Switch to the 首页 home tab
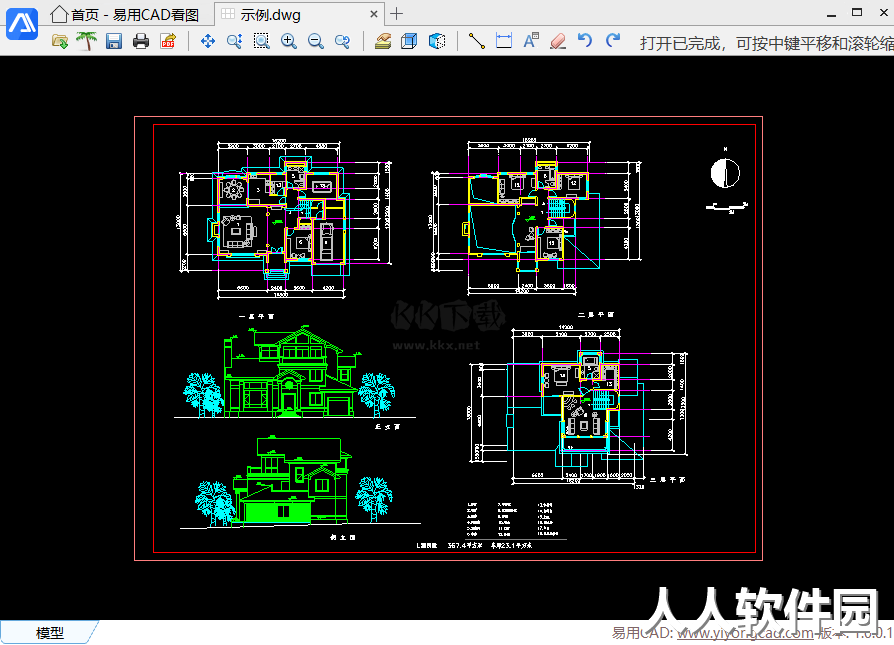Screen dimensions: 894x645 (x=124, y=14)
